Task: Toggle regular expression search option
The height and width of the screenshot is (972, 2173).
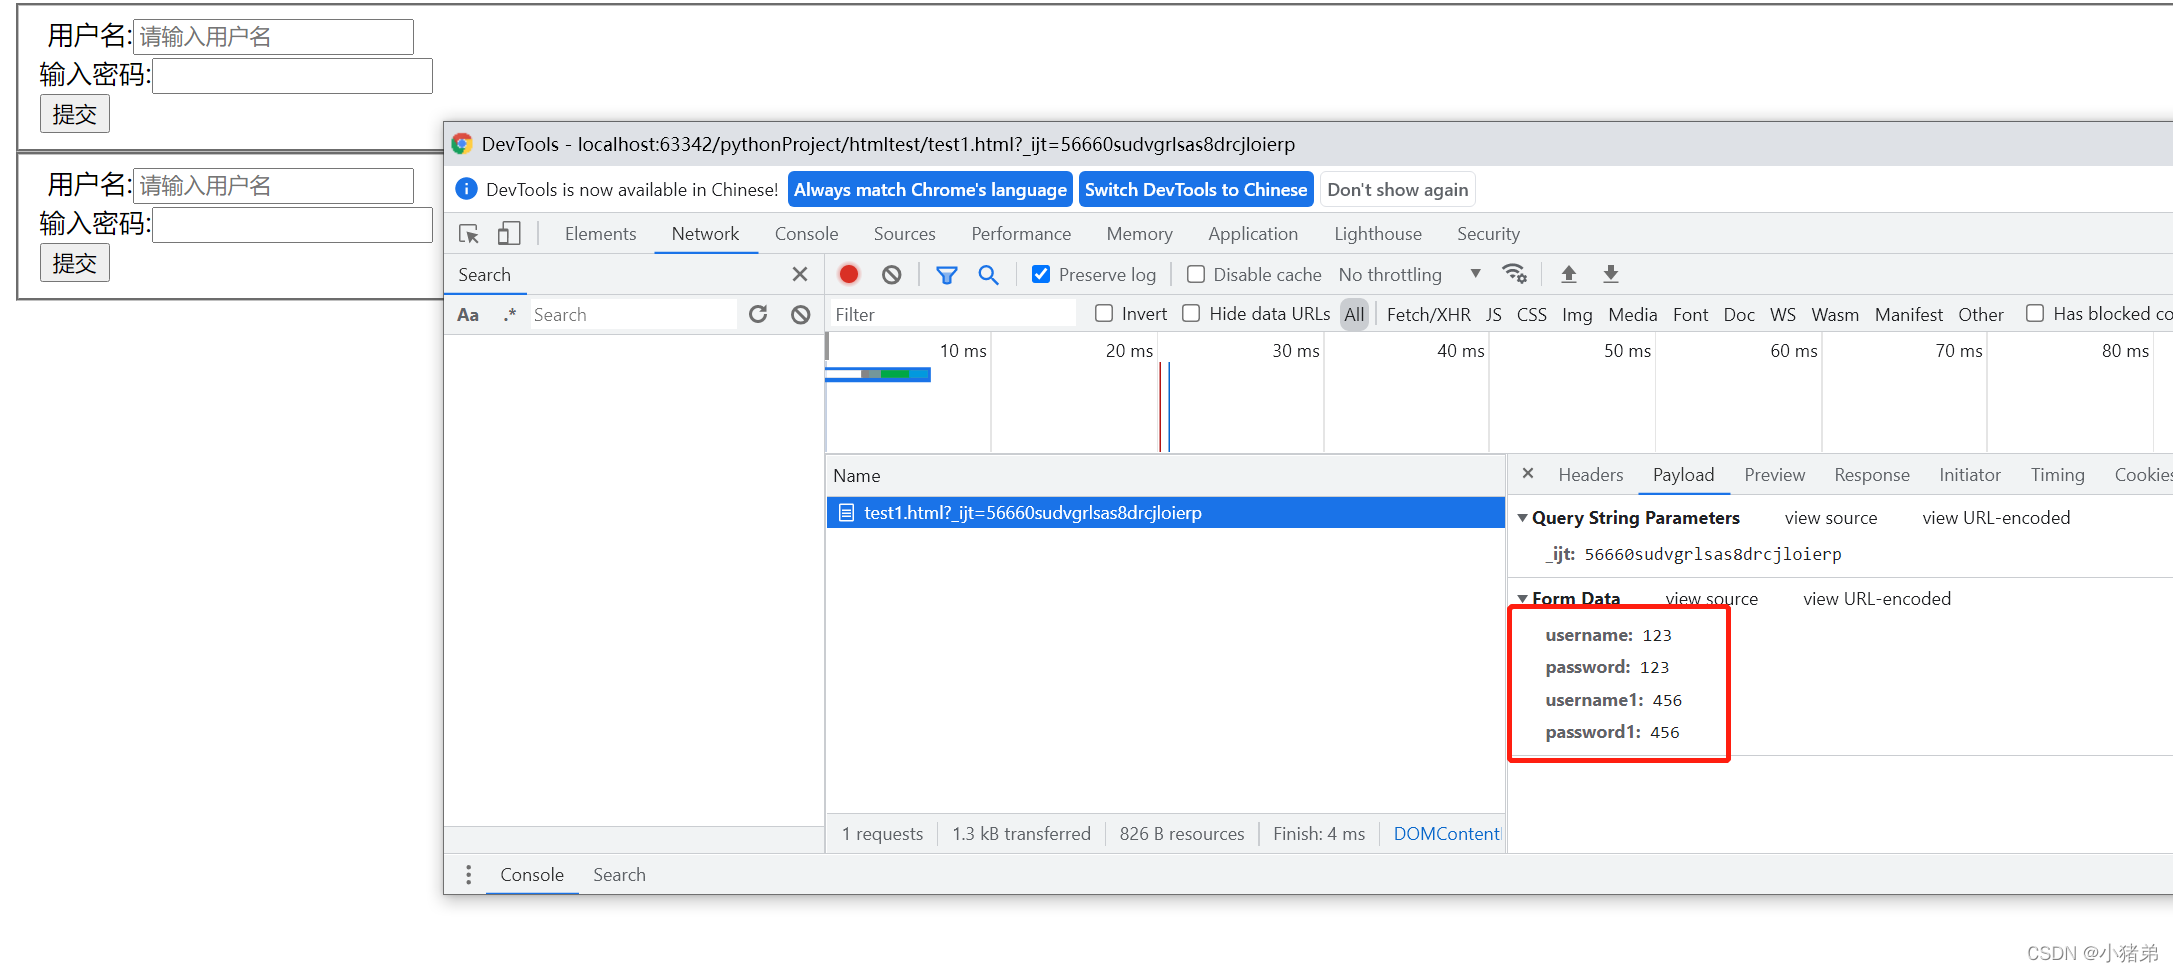Action: point(510,315)
